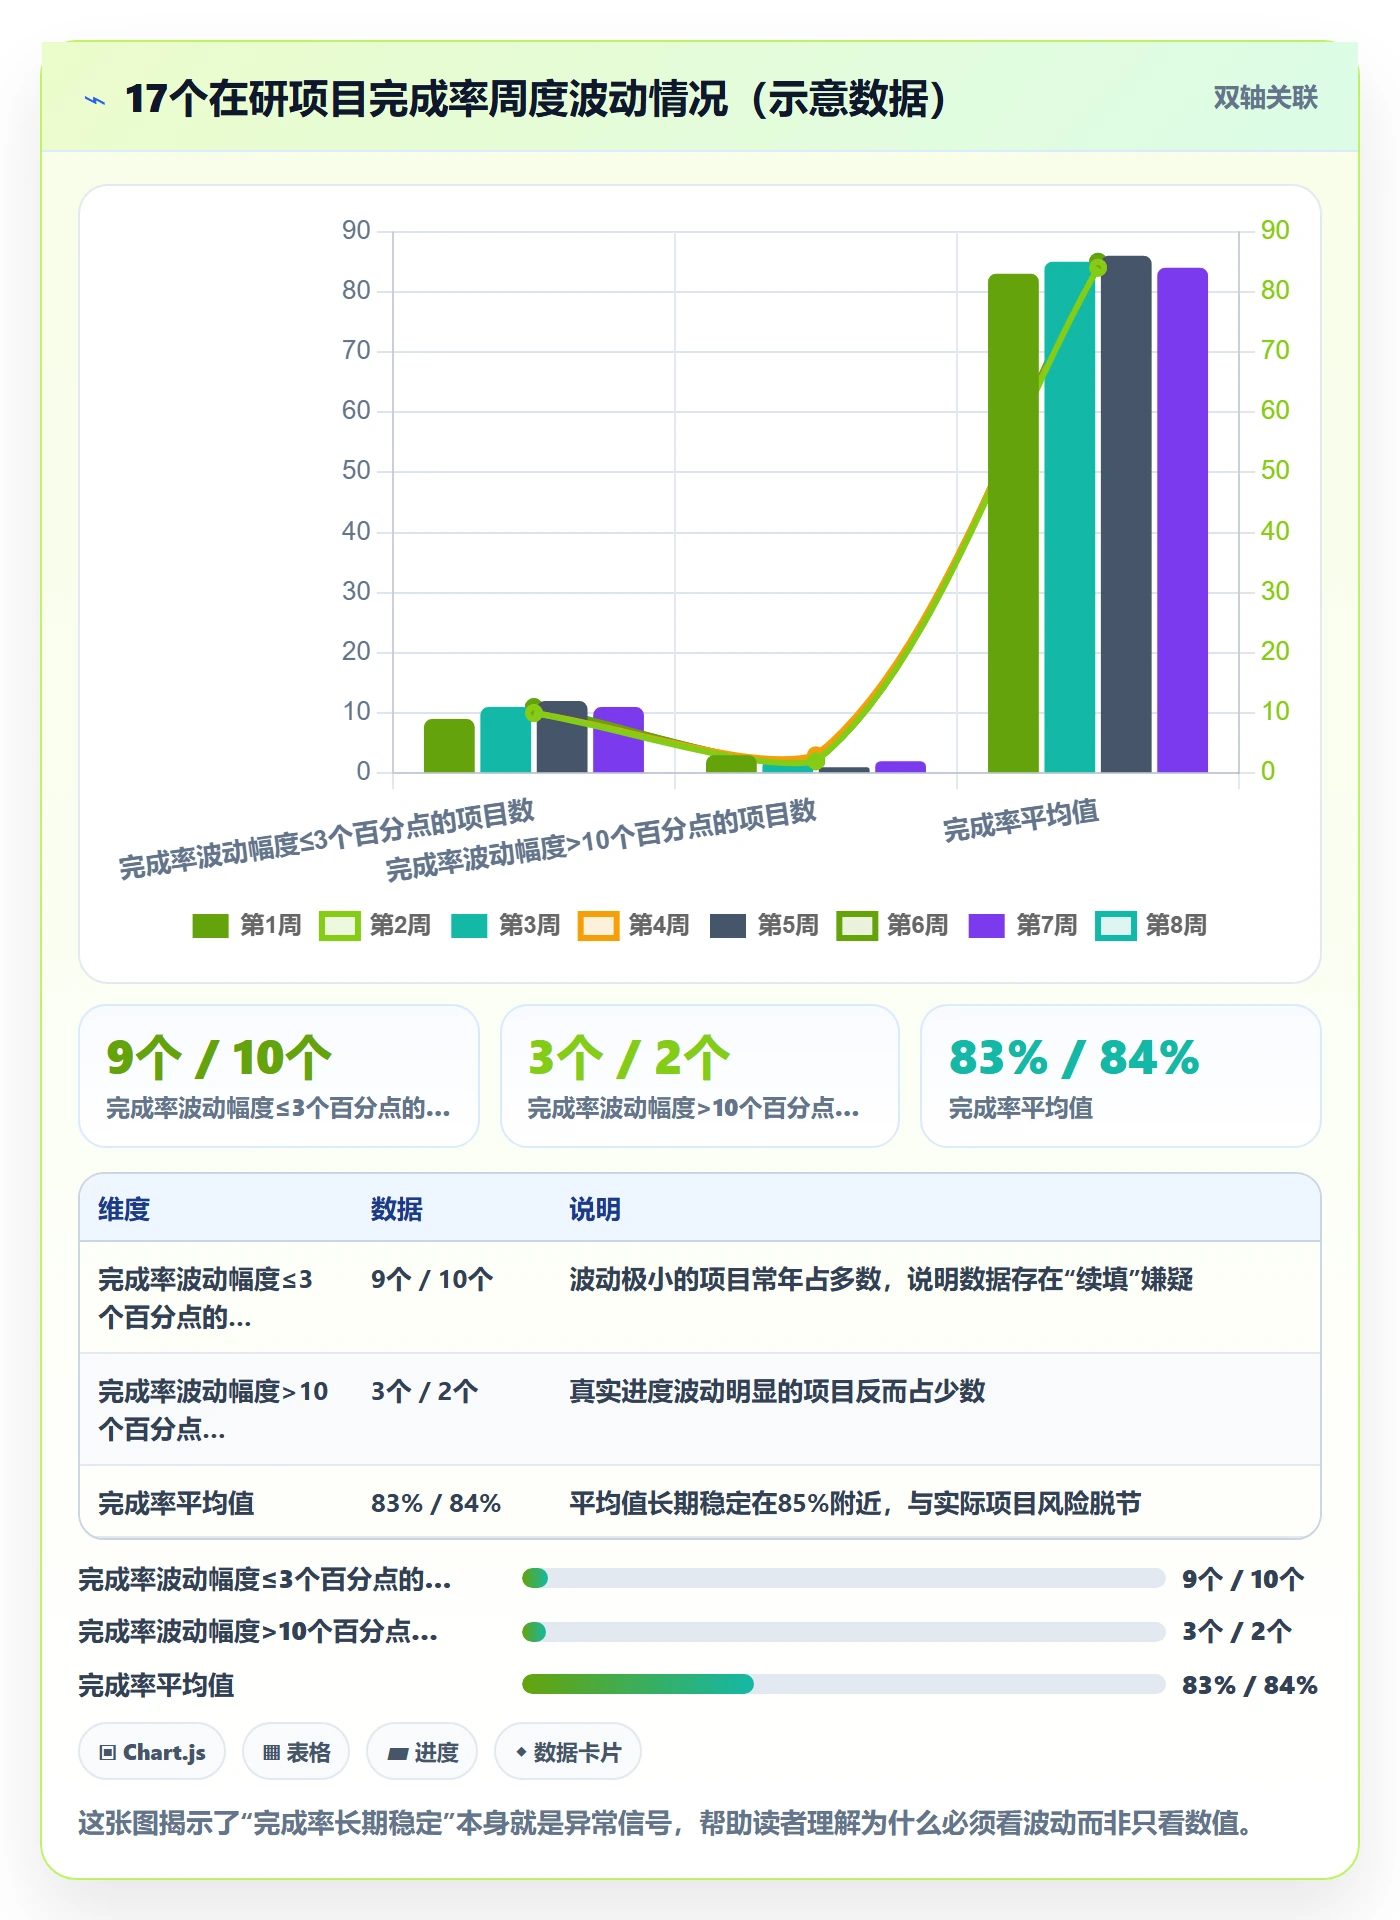Click the 完成率平均值 progress bar
Image resolution: width=1400 pixels, height=1920 pixels.
tap(843, 1684)
